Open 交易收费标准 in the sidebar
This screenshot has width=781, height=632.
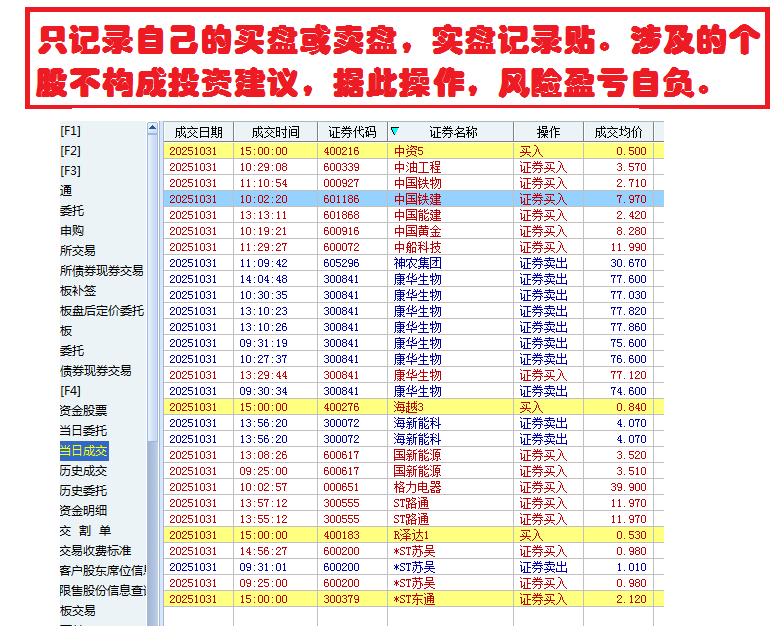95,550
